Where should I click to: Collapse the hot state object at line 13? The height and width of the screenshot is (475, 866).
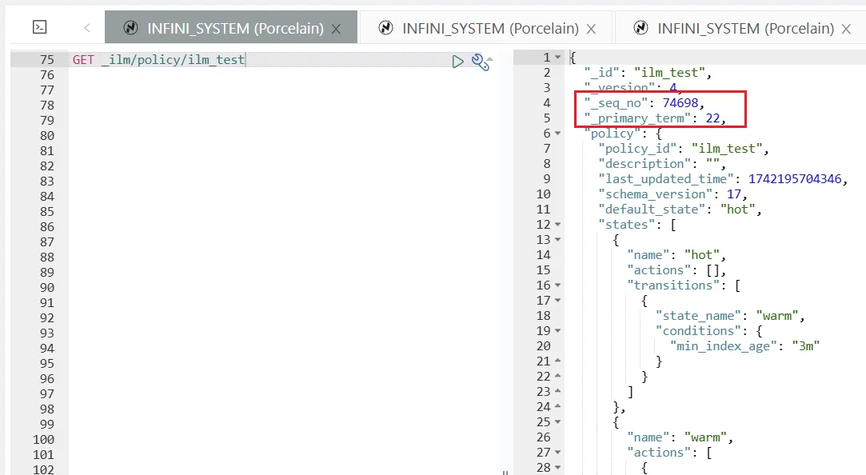(558, 240)
